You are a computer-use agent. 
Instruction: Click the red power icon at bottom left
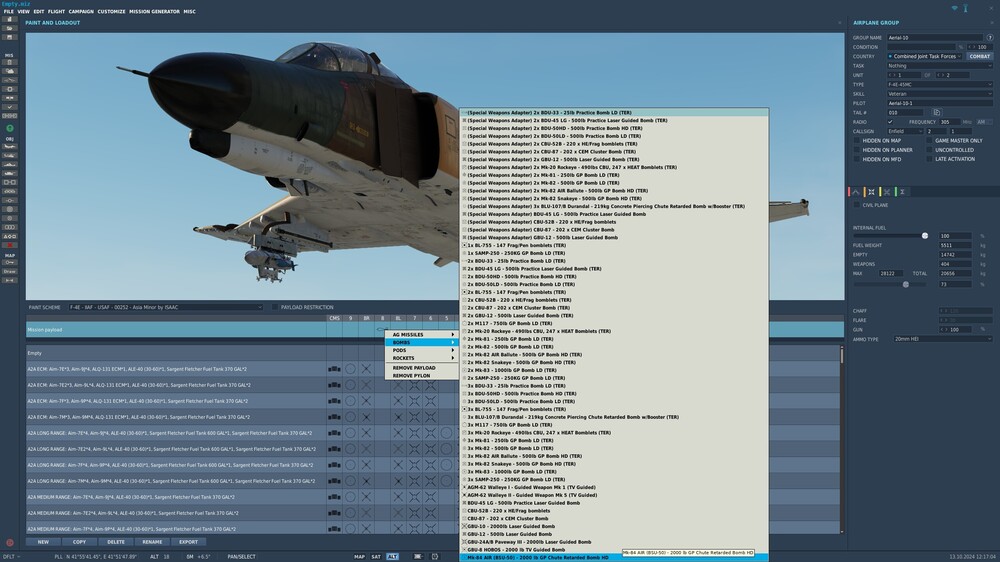click(x=10, y=542)
